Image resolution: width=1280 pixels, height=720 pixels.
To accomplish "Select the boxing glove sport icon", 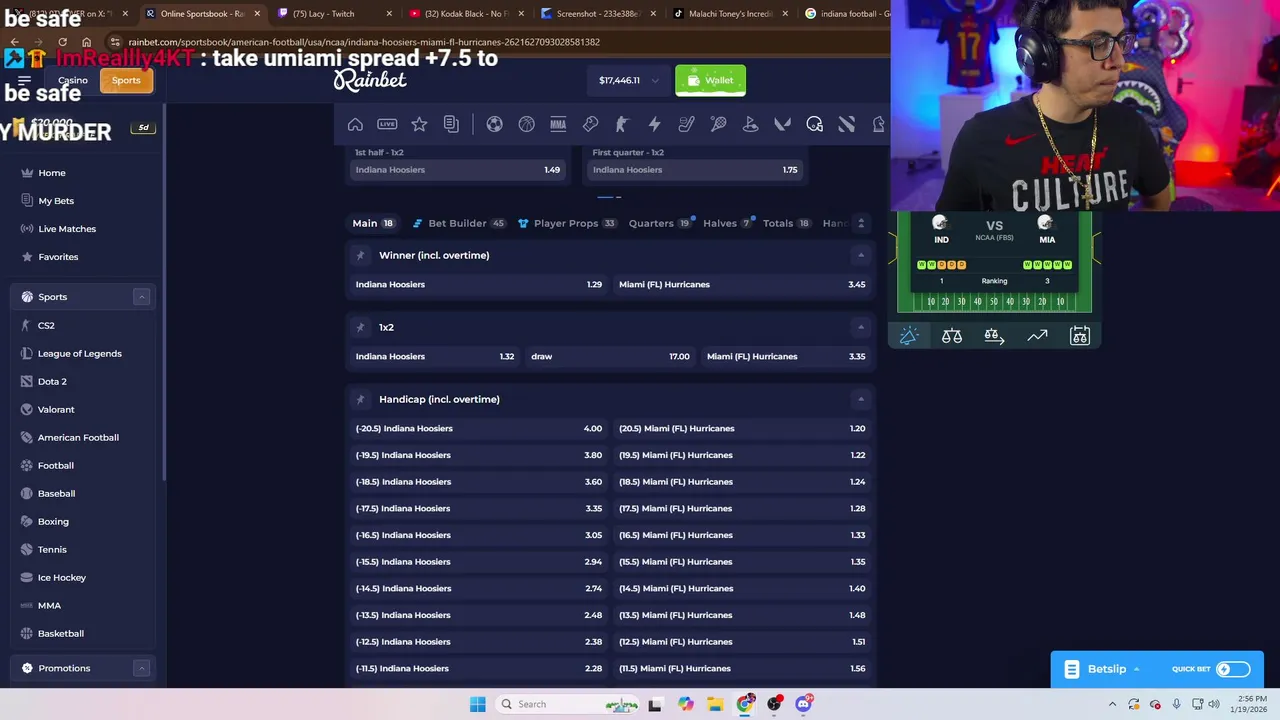I will pos(590,124).
